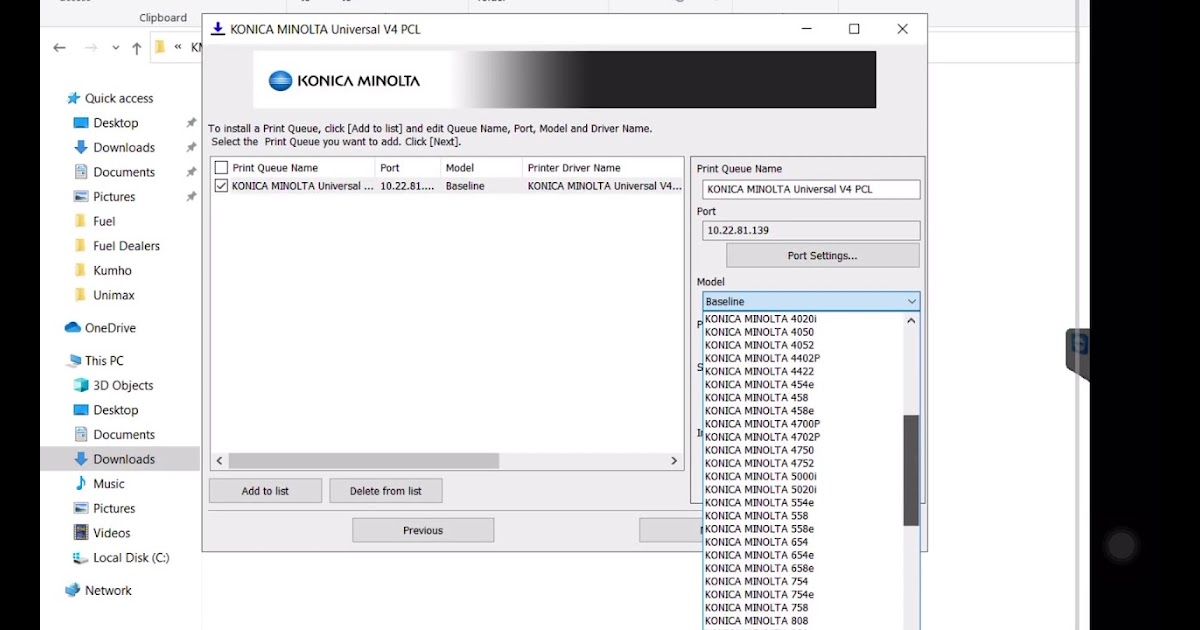This screenshot has height=630, width=1200.
Task: Select KONICA MINOLTA 4052 model
Action: click(x=759, y=345)
